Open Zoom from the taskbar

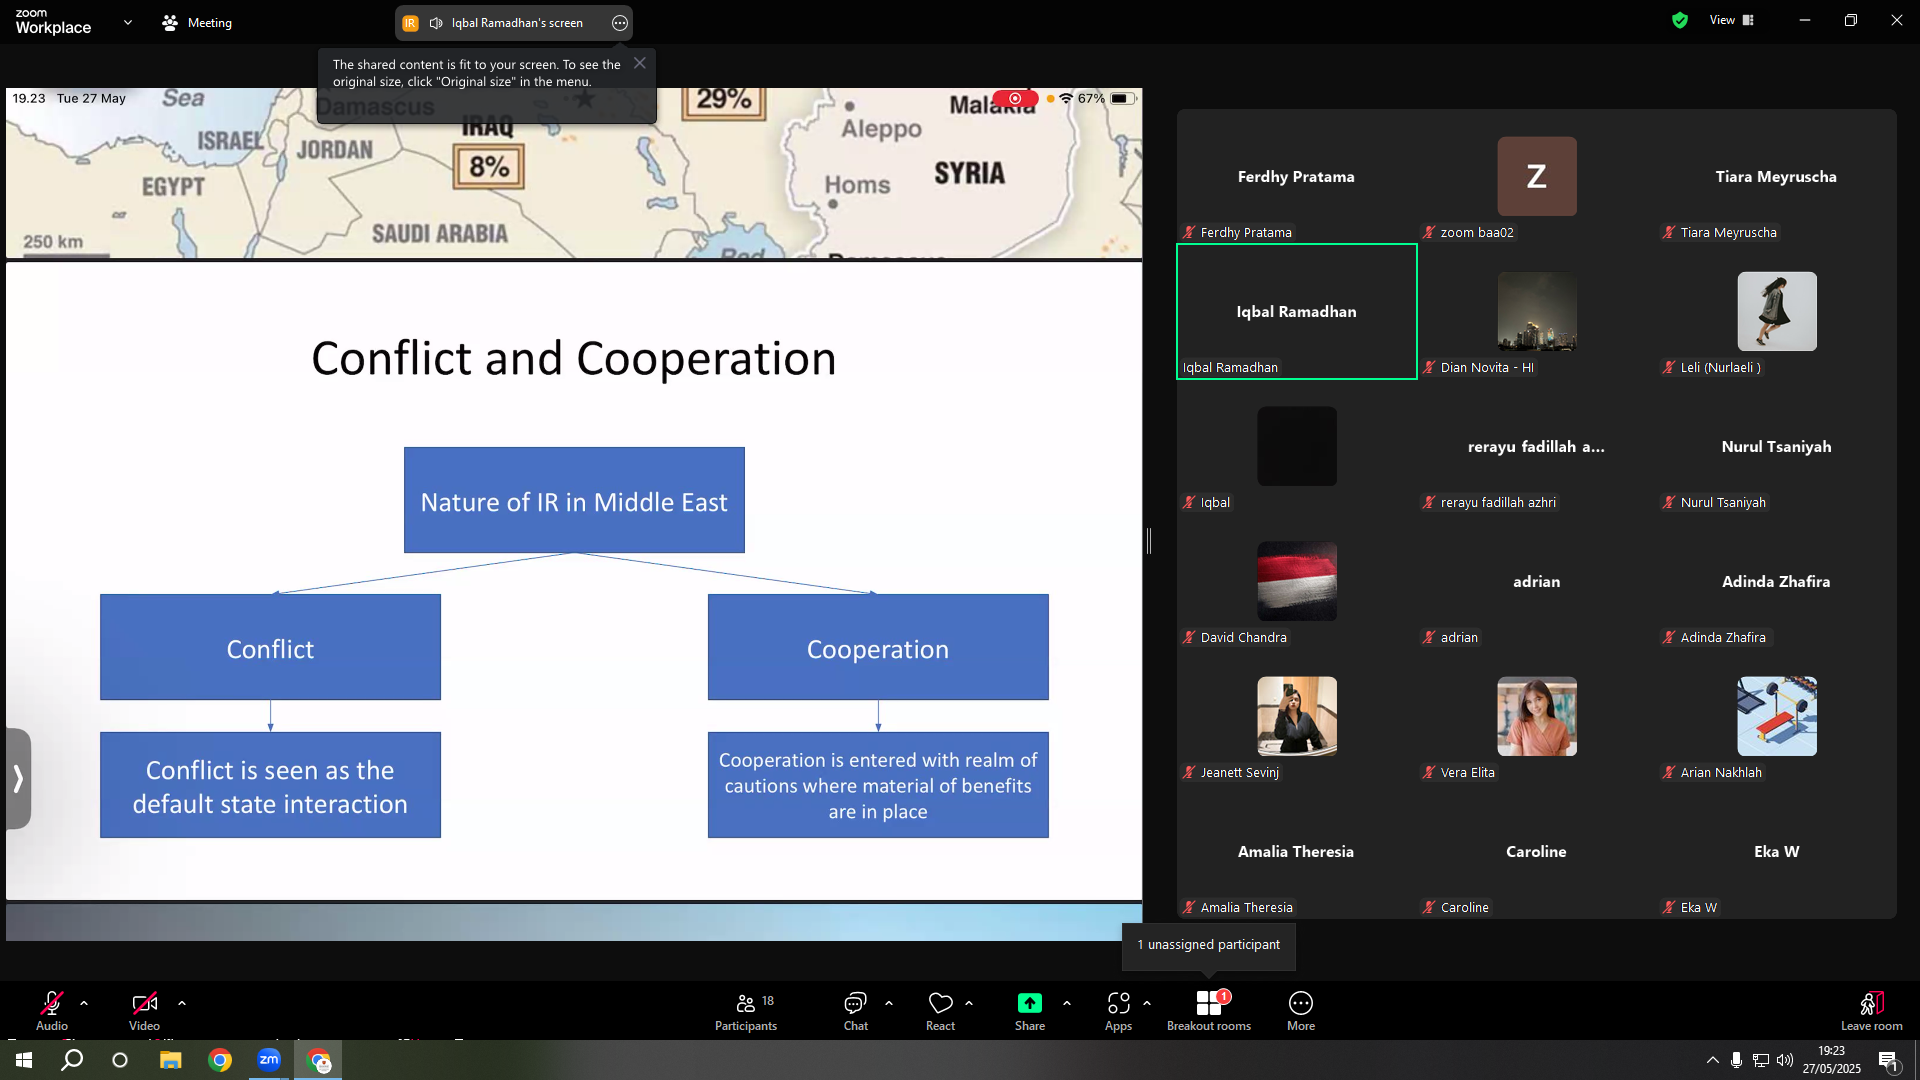coord(269,1060)
